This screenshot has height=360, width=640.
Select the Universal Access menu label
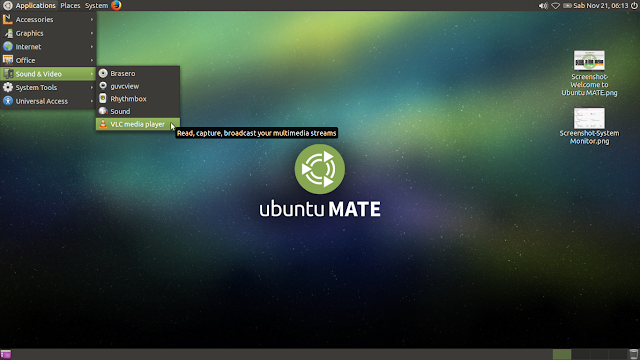click(42, 101)
